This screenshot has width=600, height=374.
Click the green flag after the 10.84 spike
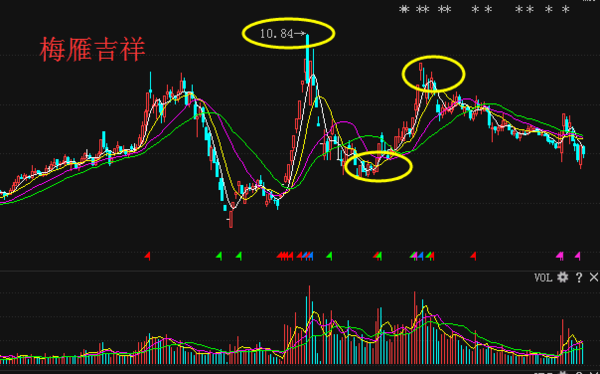coord(329,256)
